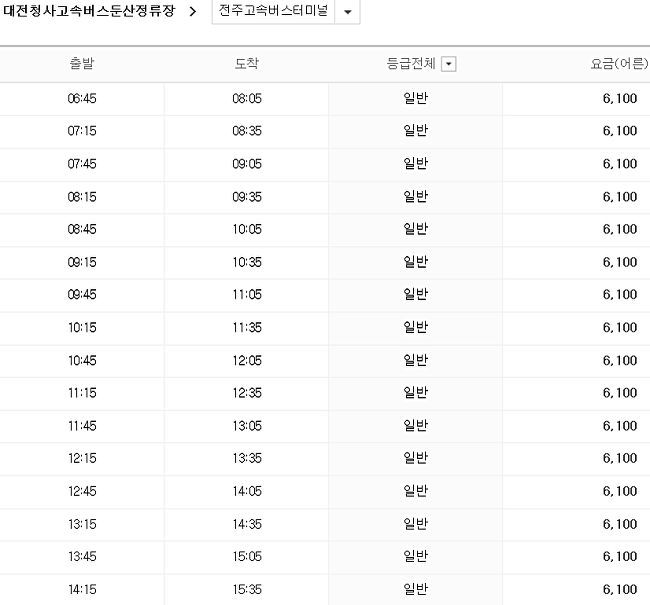The height and width of the screenshot is (605, 650).
Task: Click the arrow beside 전주고속버스터미널
Action: [348, 12]
